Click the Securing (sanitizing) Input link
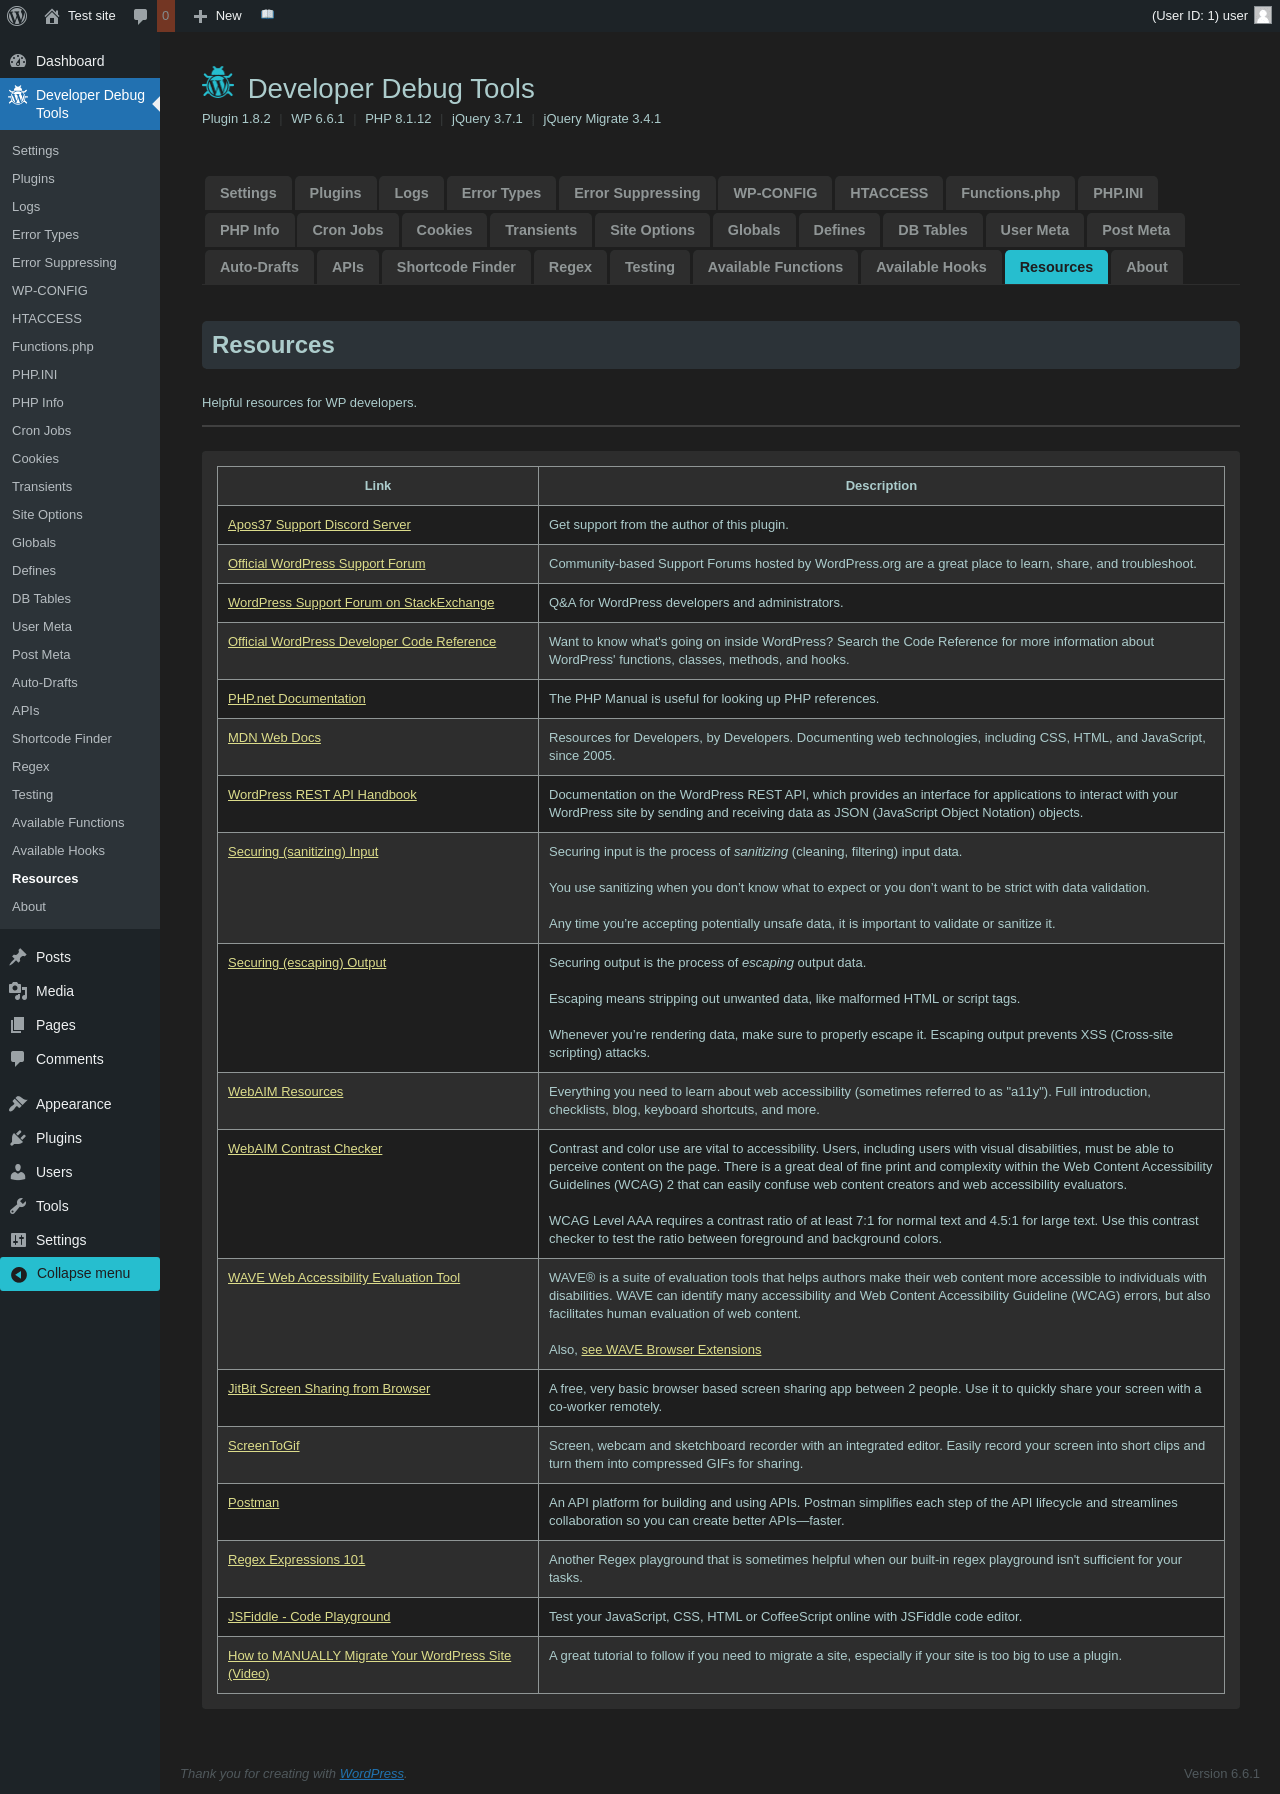The width and height of the screenshot is (1280, 1794). click(303, 852)
